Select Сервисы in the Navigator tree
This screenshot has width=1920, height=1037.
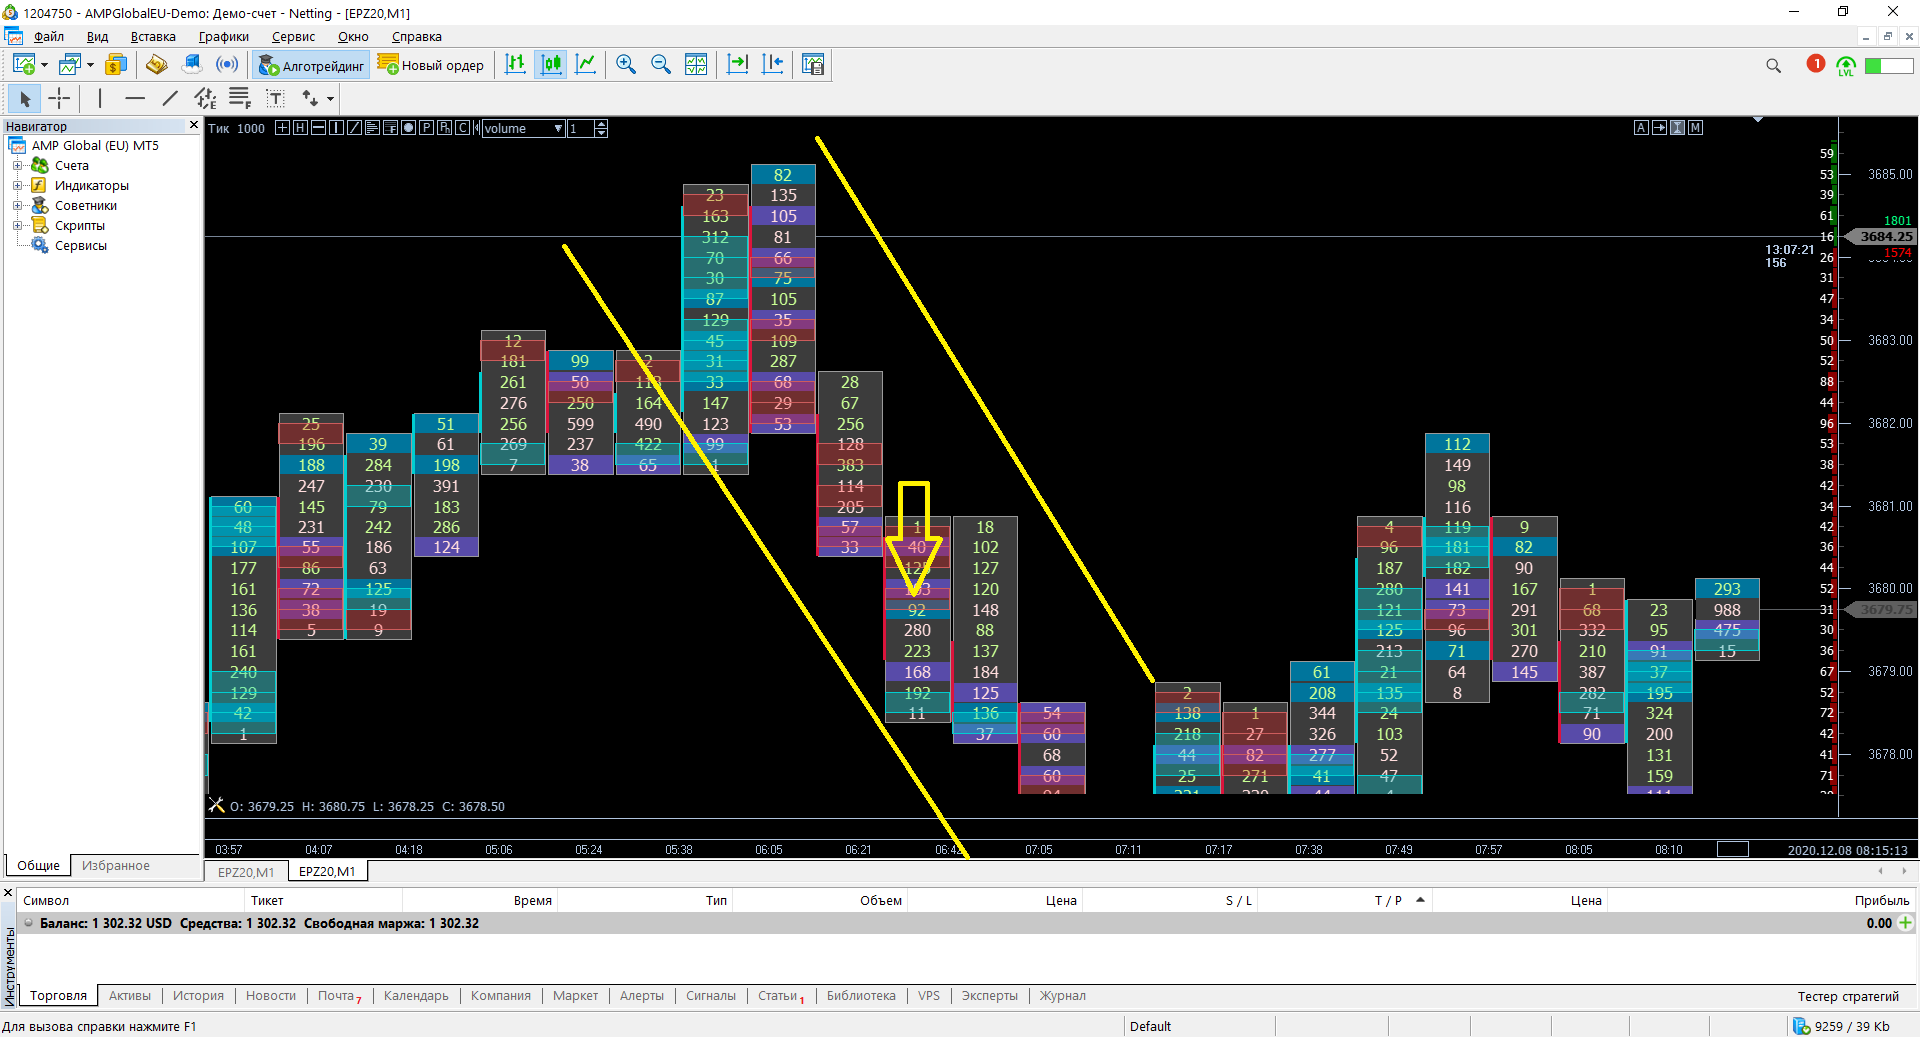click(x=81, y=246)
